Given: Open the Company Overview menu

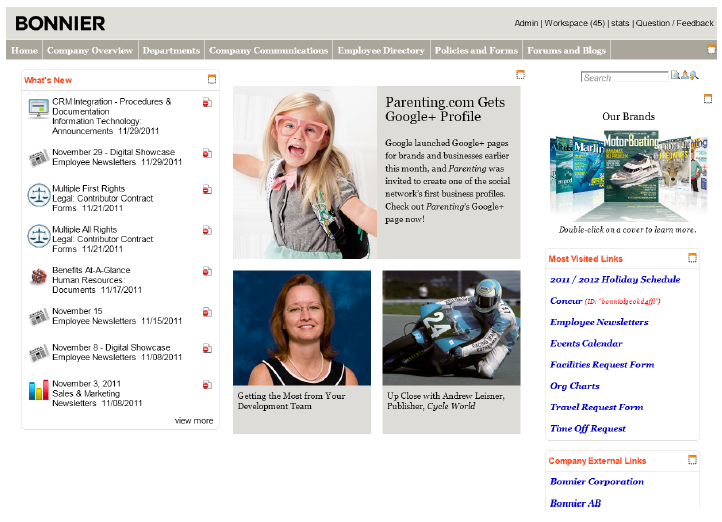Looking at the screenshot, I should click(x=90, y=50).
